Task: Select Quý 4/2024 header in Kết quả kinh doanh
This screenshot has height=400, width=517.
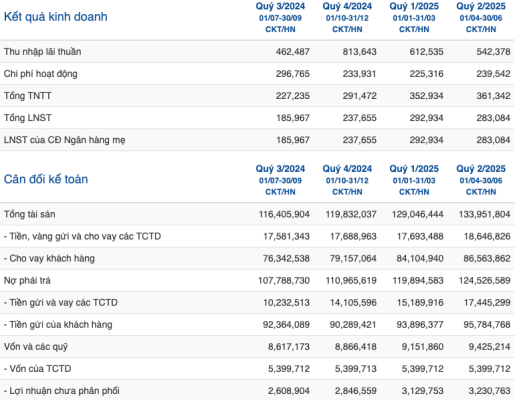Action: 347,6
